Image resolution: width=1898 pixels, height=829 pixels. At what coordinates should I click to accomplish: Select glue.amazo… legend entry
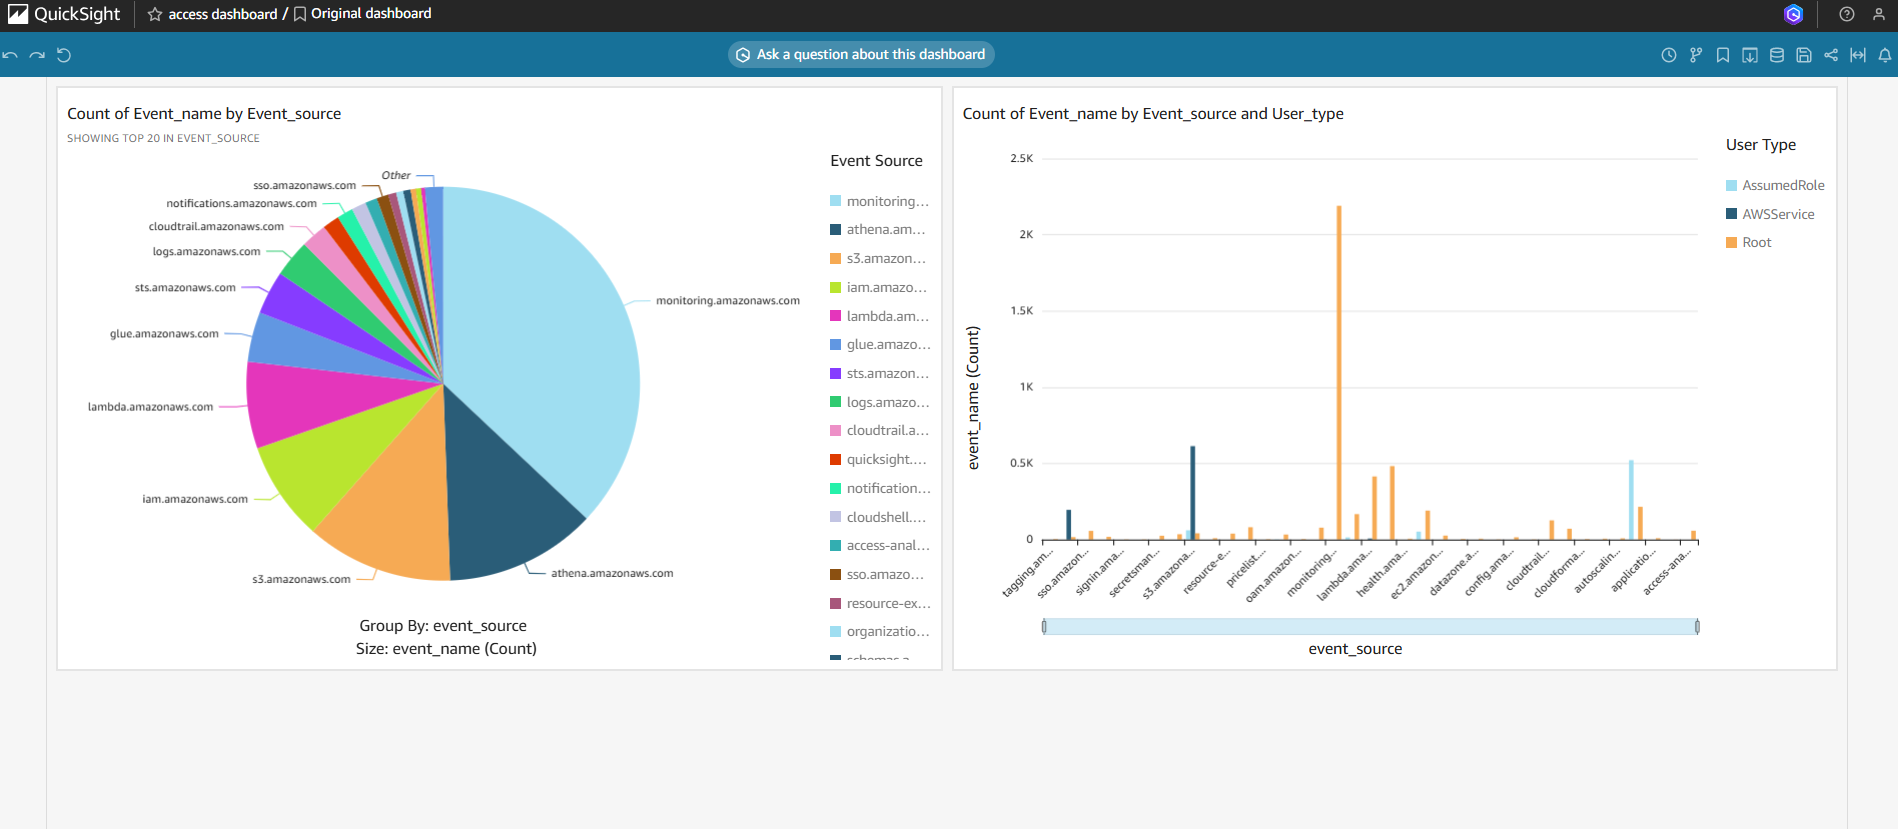coord(880,345)
